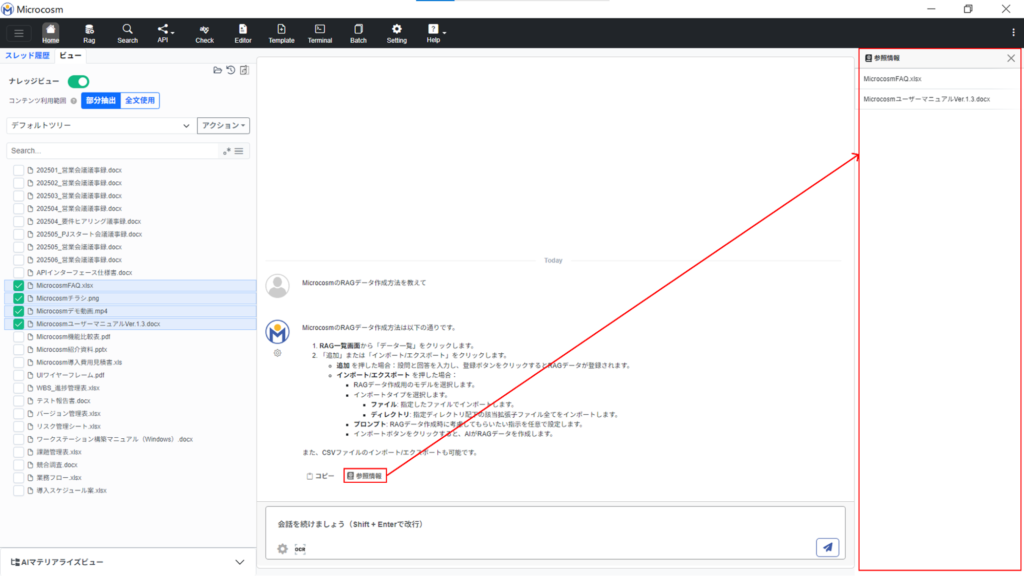This screenshot has height=576, width=1024.
Task: Check the APIインターフェース仕様書.docx checkbox
Action: (18, 273)
